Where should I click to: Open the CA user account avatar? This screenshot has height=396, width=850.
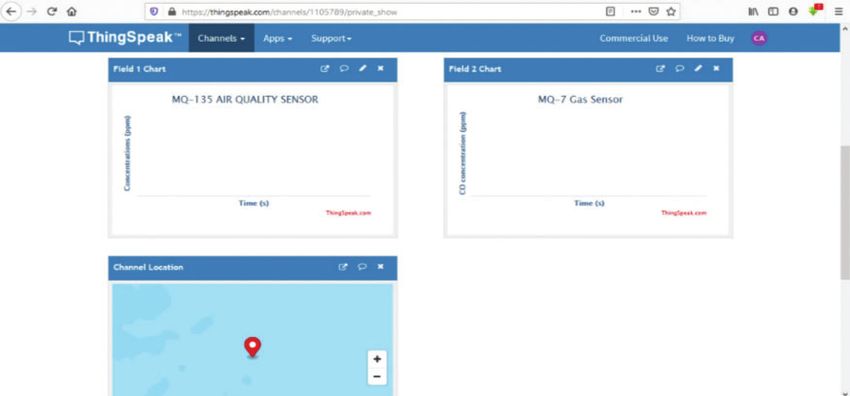click(759, 38)
